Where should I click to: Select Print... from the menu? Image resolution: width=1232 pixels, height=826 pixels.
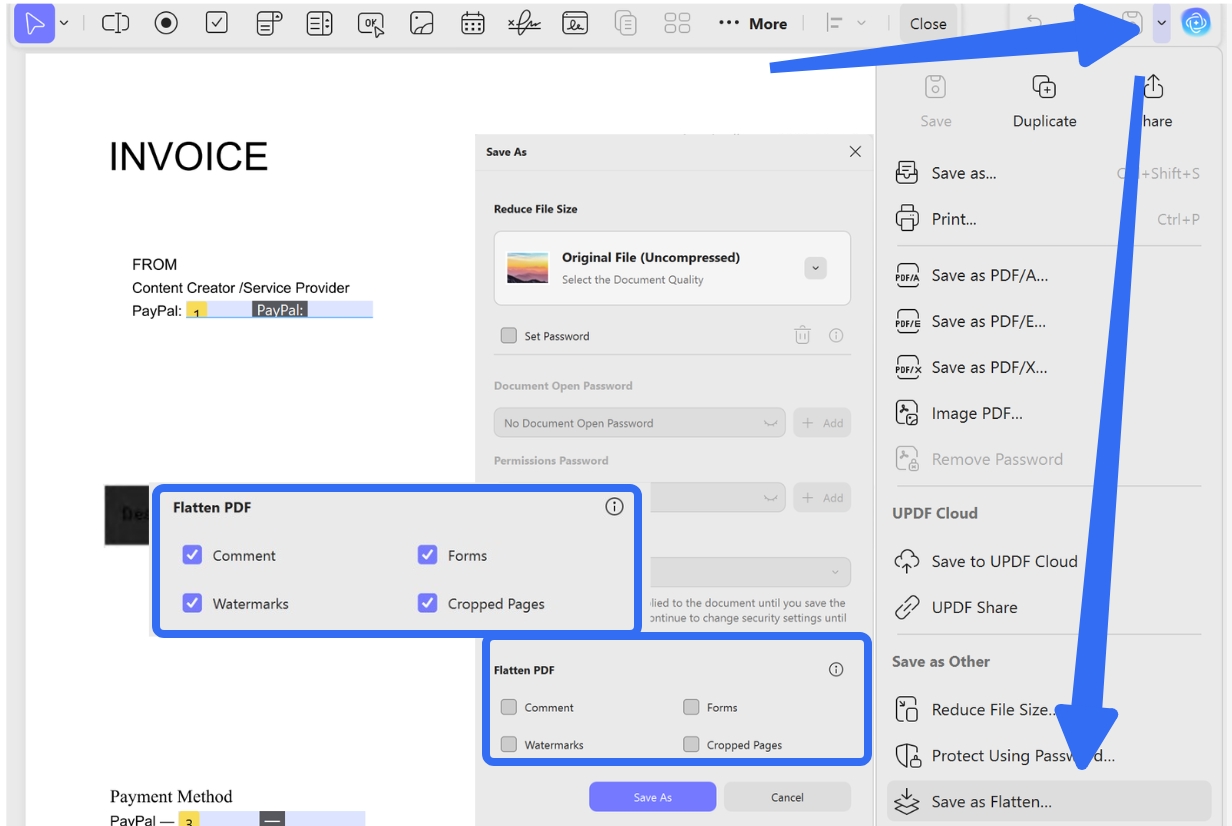tap(1048, 219)
